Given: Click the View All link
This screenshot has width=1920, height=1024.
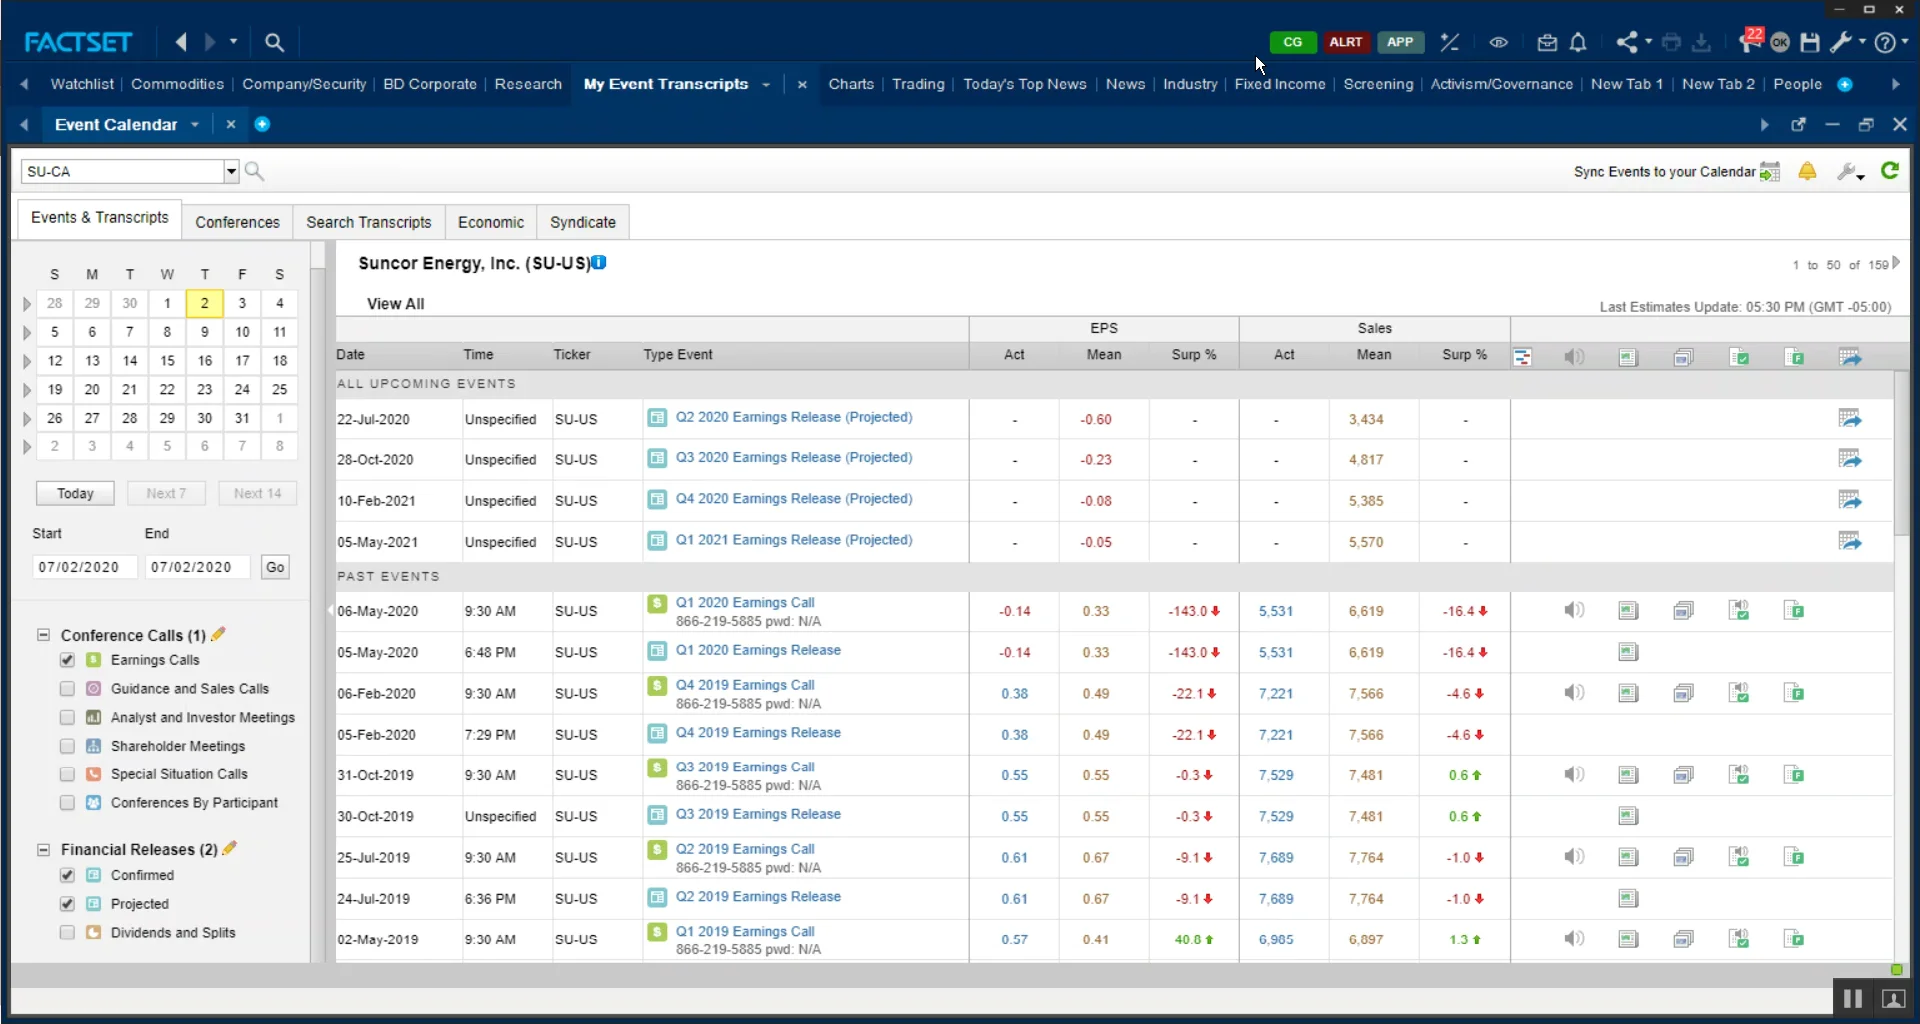Looking at the screenshot, I should 395,304.
